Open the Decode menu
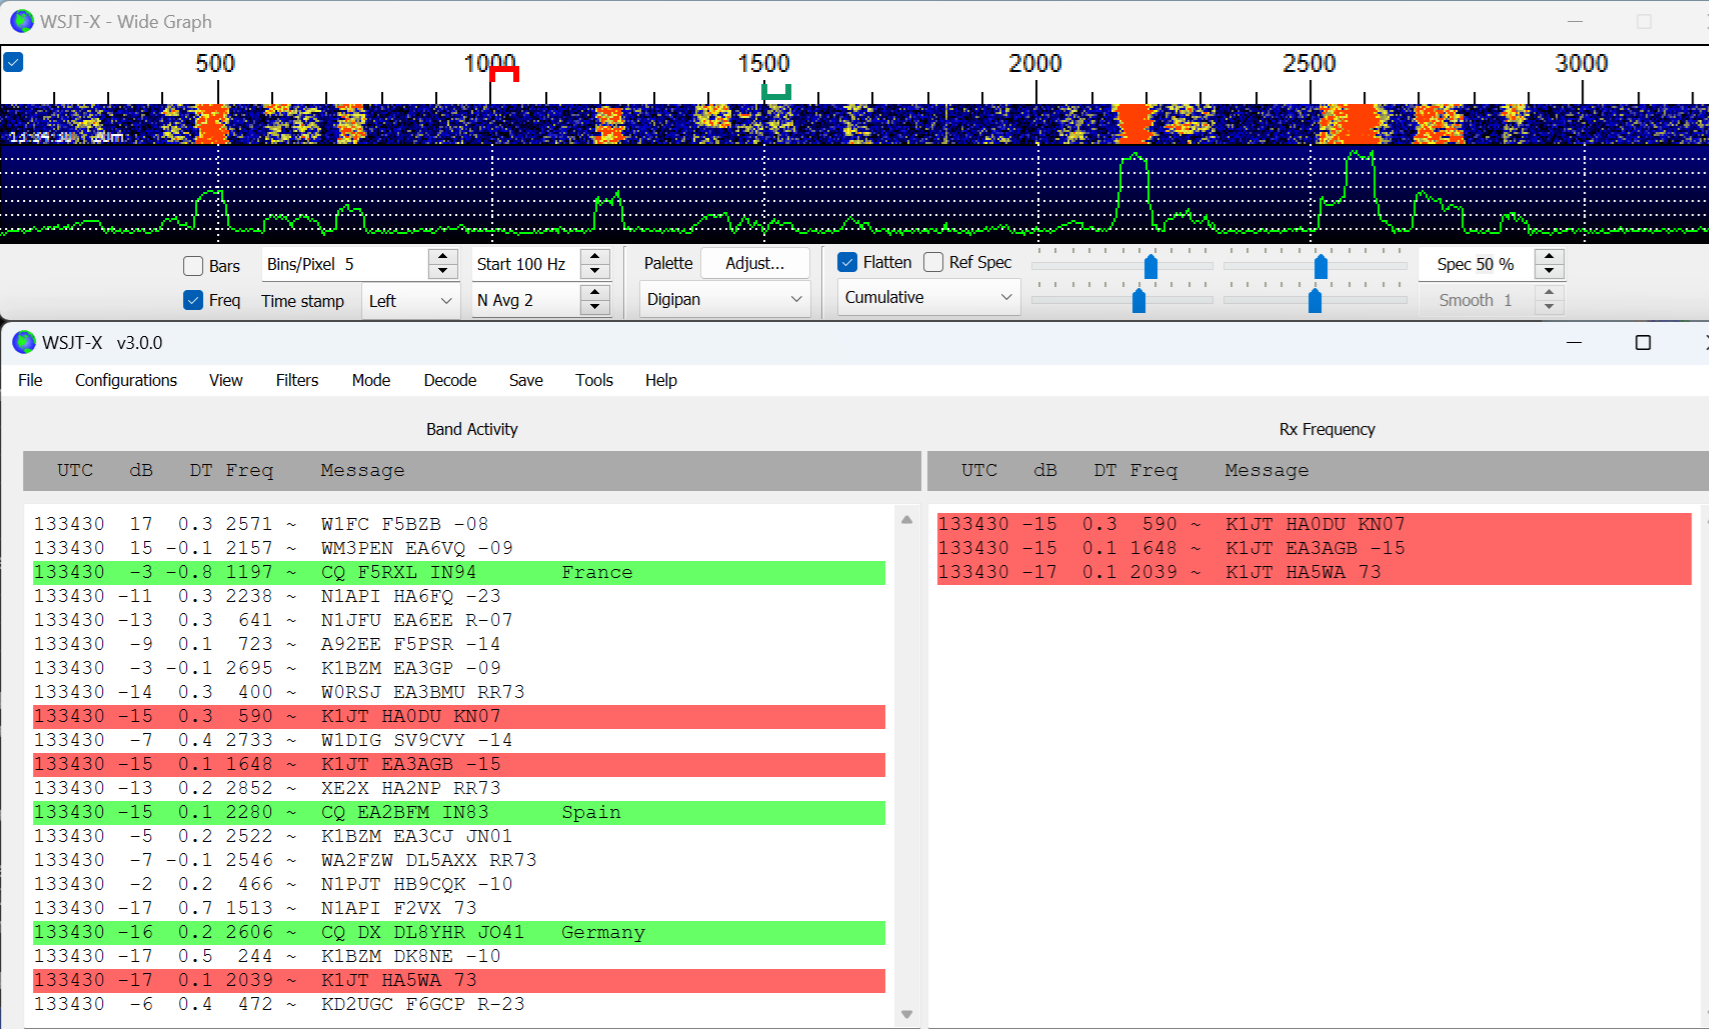This screenshot has width=1709, height=1029. click(450, 380)
